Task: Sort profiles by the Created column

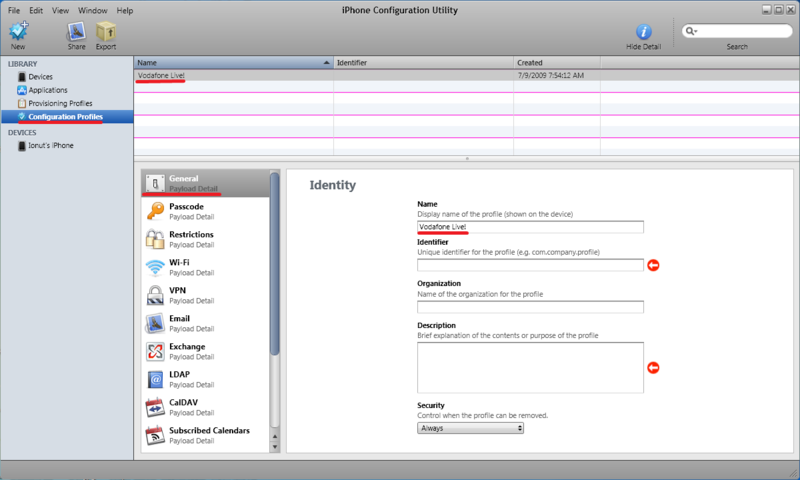Action: click(x=557, y=63)
